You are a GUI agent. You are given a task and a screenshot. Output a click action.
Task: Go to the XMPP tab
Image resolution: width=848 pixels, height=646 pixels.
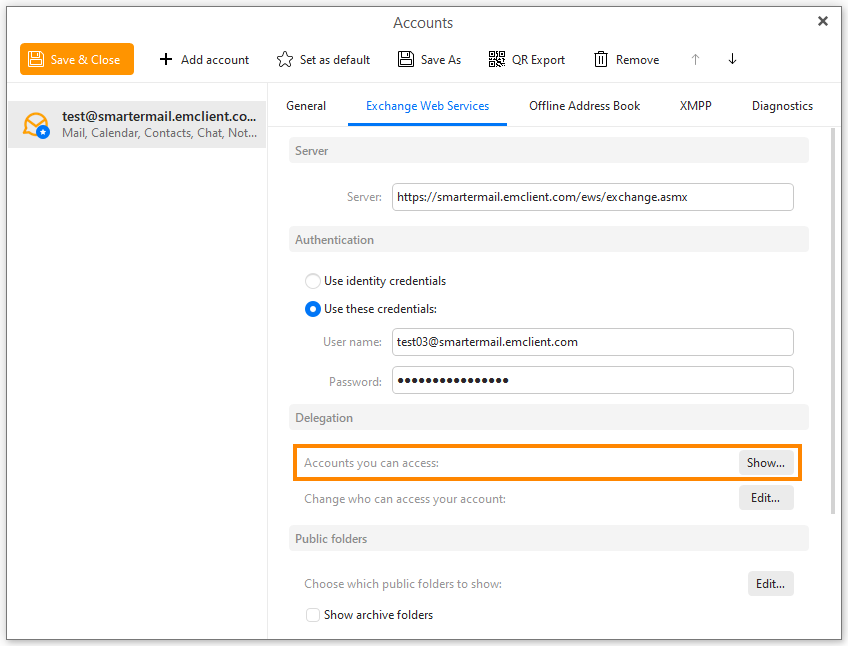(x=695, y=106)
